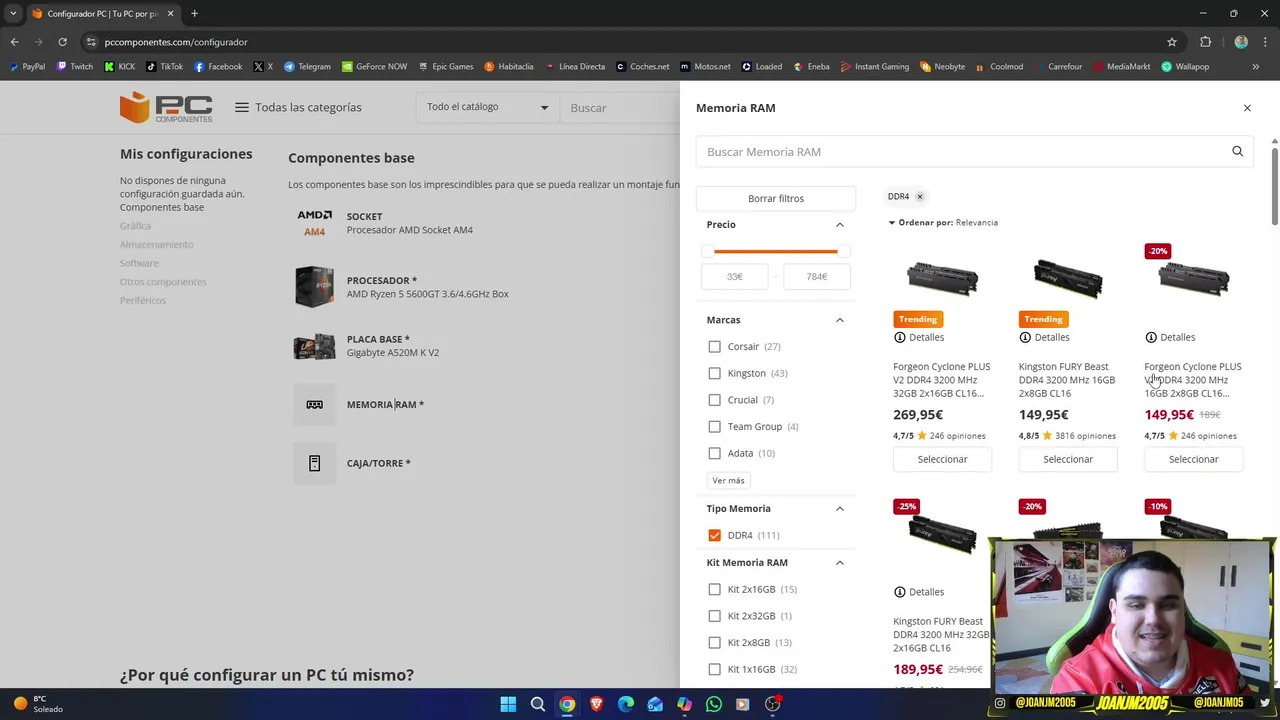Check the Corsair brand filter
Screen dimensions: 1280x720
[x=714, y=347]
